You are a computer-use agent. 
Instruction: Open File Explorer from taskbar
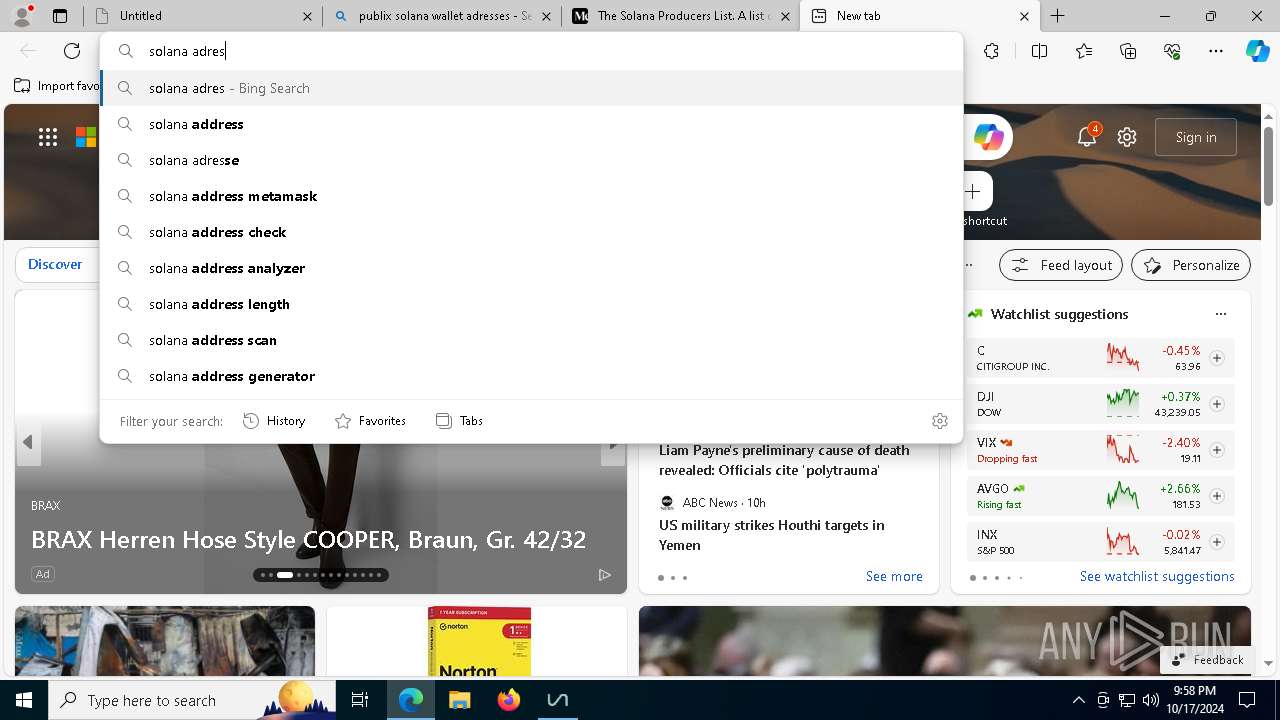coord(459,700)
